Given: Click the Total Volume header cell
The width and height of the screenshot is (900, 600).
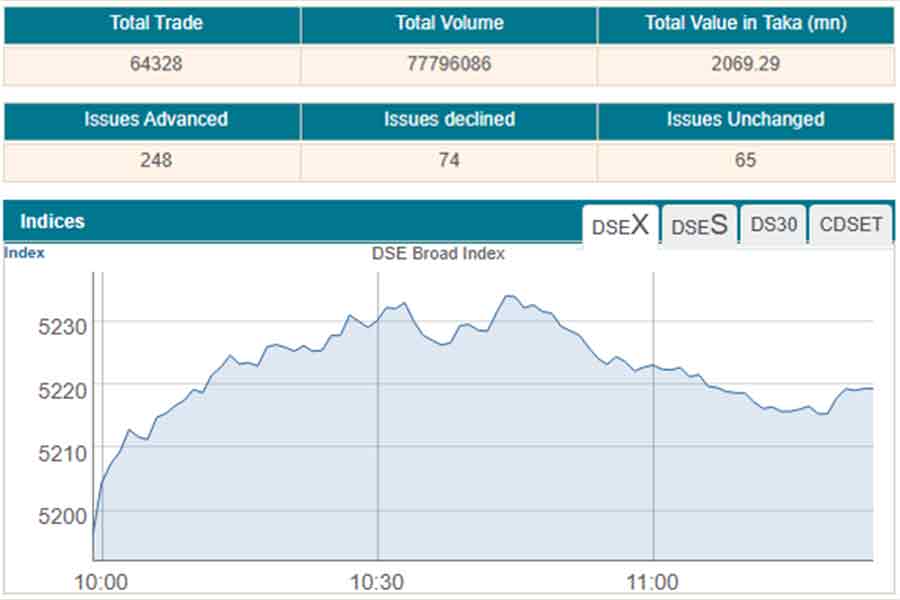Looking at the screenshot, I should click(x=449, y=24).
